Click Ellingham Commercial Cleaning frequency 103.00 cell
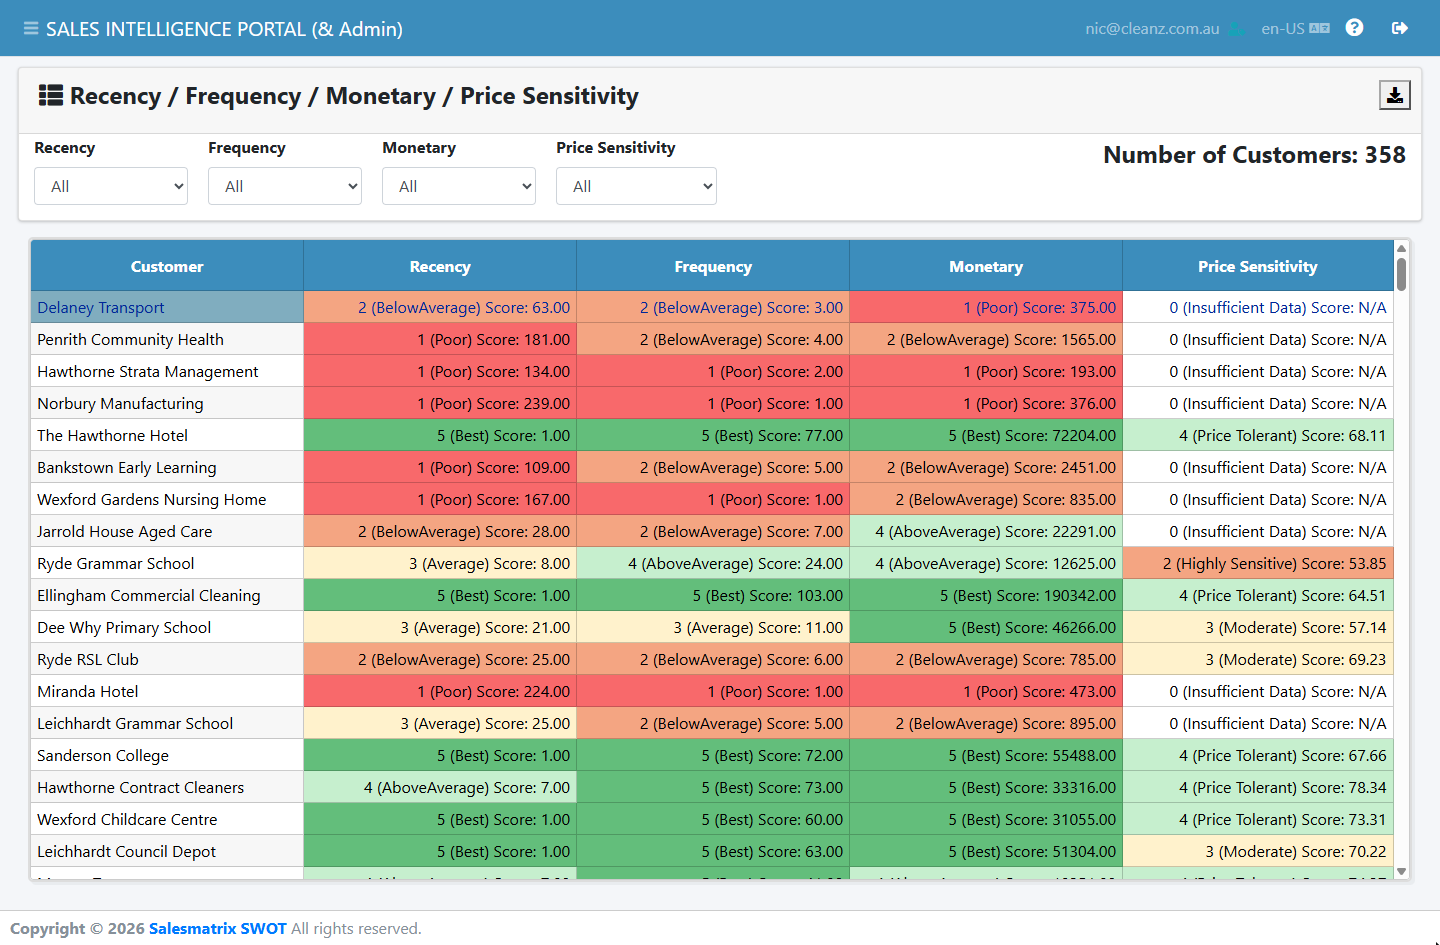This screenshot has width=1440, height=945. coord(713,595)
